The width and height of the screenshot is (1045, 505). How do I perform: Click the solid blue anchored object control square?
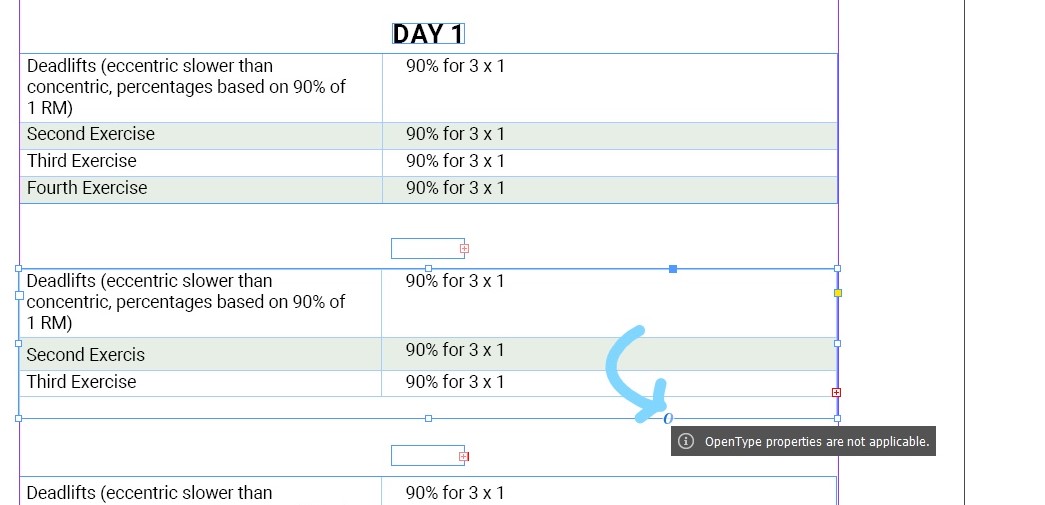[672, 268]
